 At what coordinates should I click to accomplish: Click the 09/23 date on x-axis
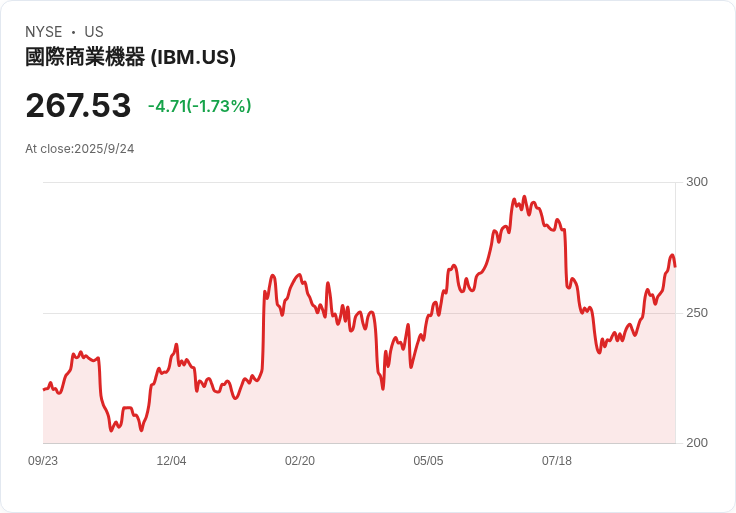point(43,461)
